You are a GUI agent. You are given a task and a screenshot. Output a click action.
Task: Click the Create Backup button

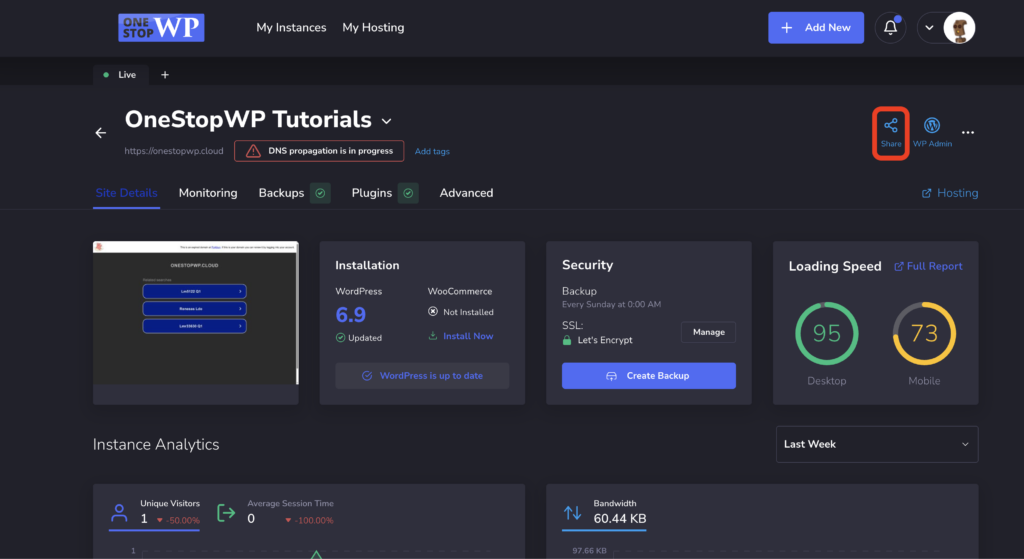[x=648, y=376]
